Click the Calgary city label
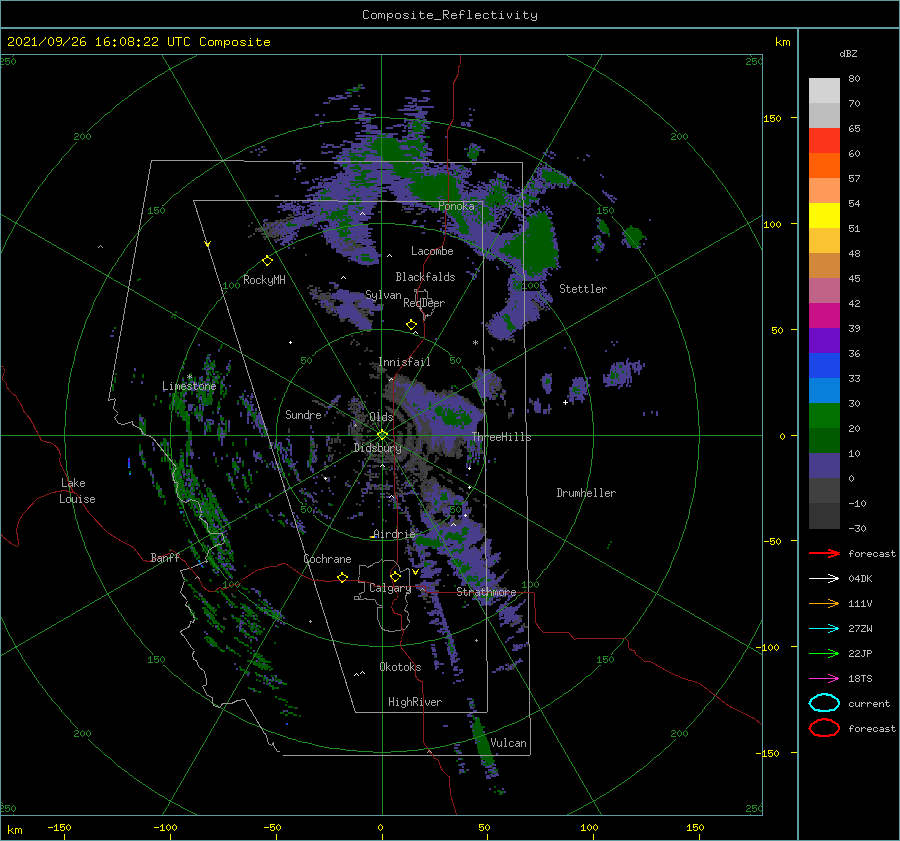Image resolution: width=900 pixels, height=841 pixels. [390, 588]
